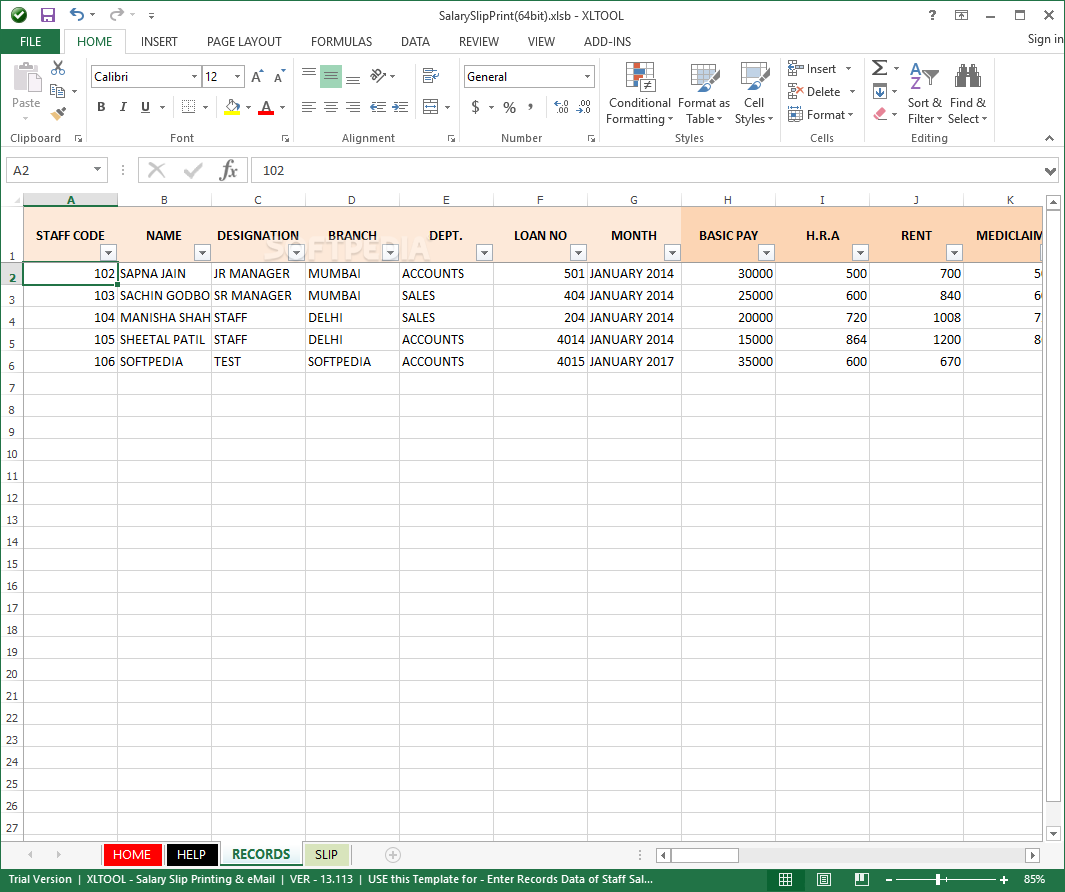Increase indent in Alignment group
This screenshot has height=892, width=1065.
point(400,107)
